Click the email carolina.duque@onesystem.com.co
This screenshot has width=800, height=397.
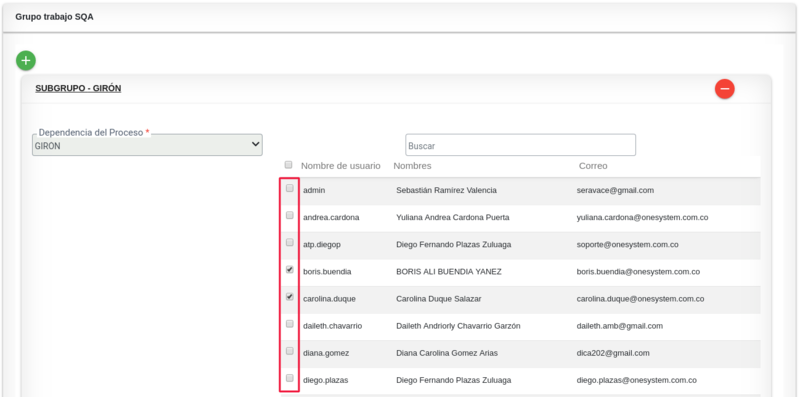pyautogui.click(x=641, y=299)
